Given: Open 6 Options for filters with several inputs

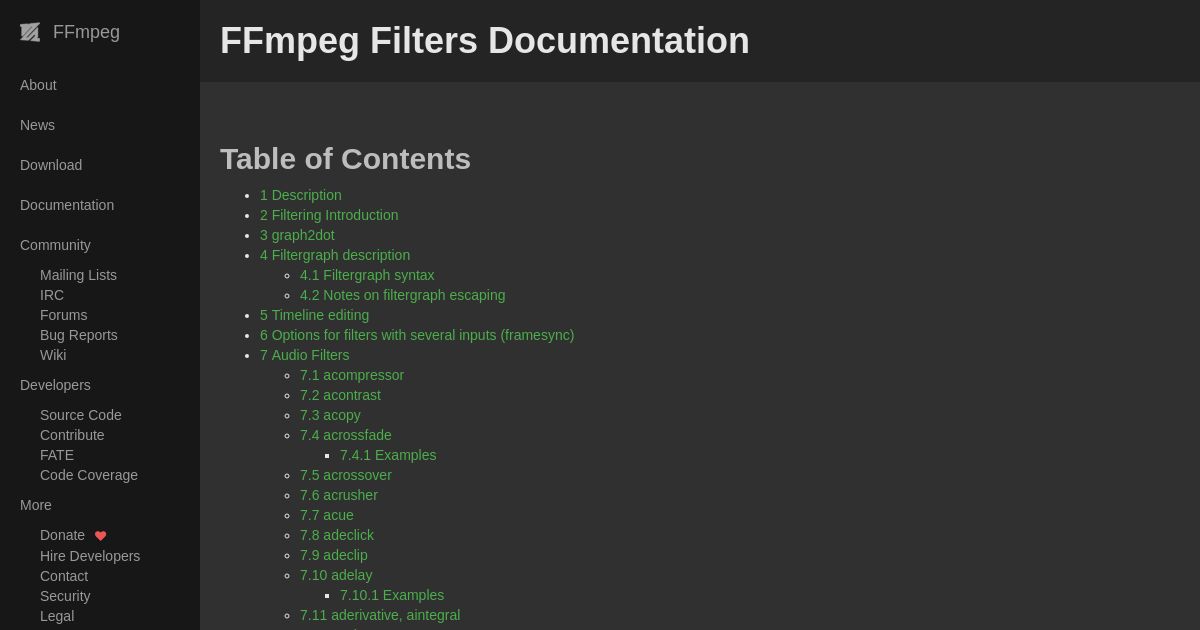Looking at the screenshot, I should pyautogui.click(x=417, y=335).
